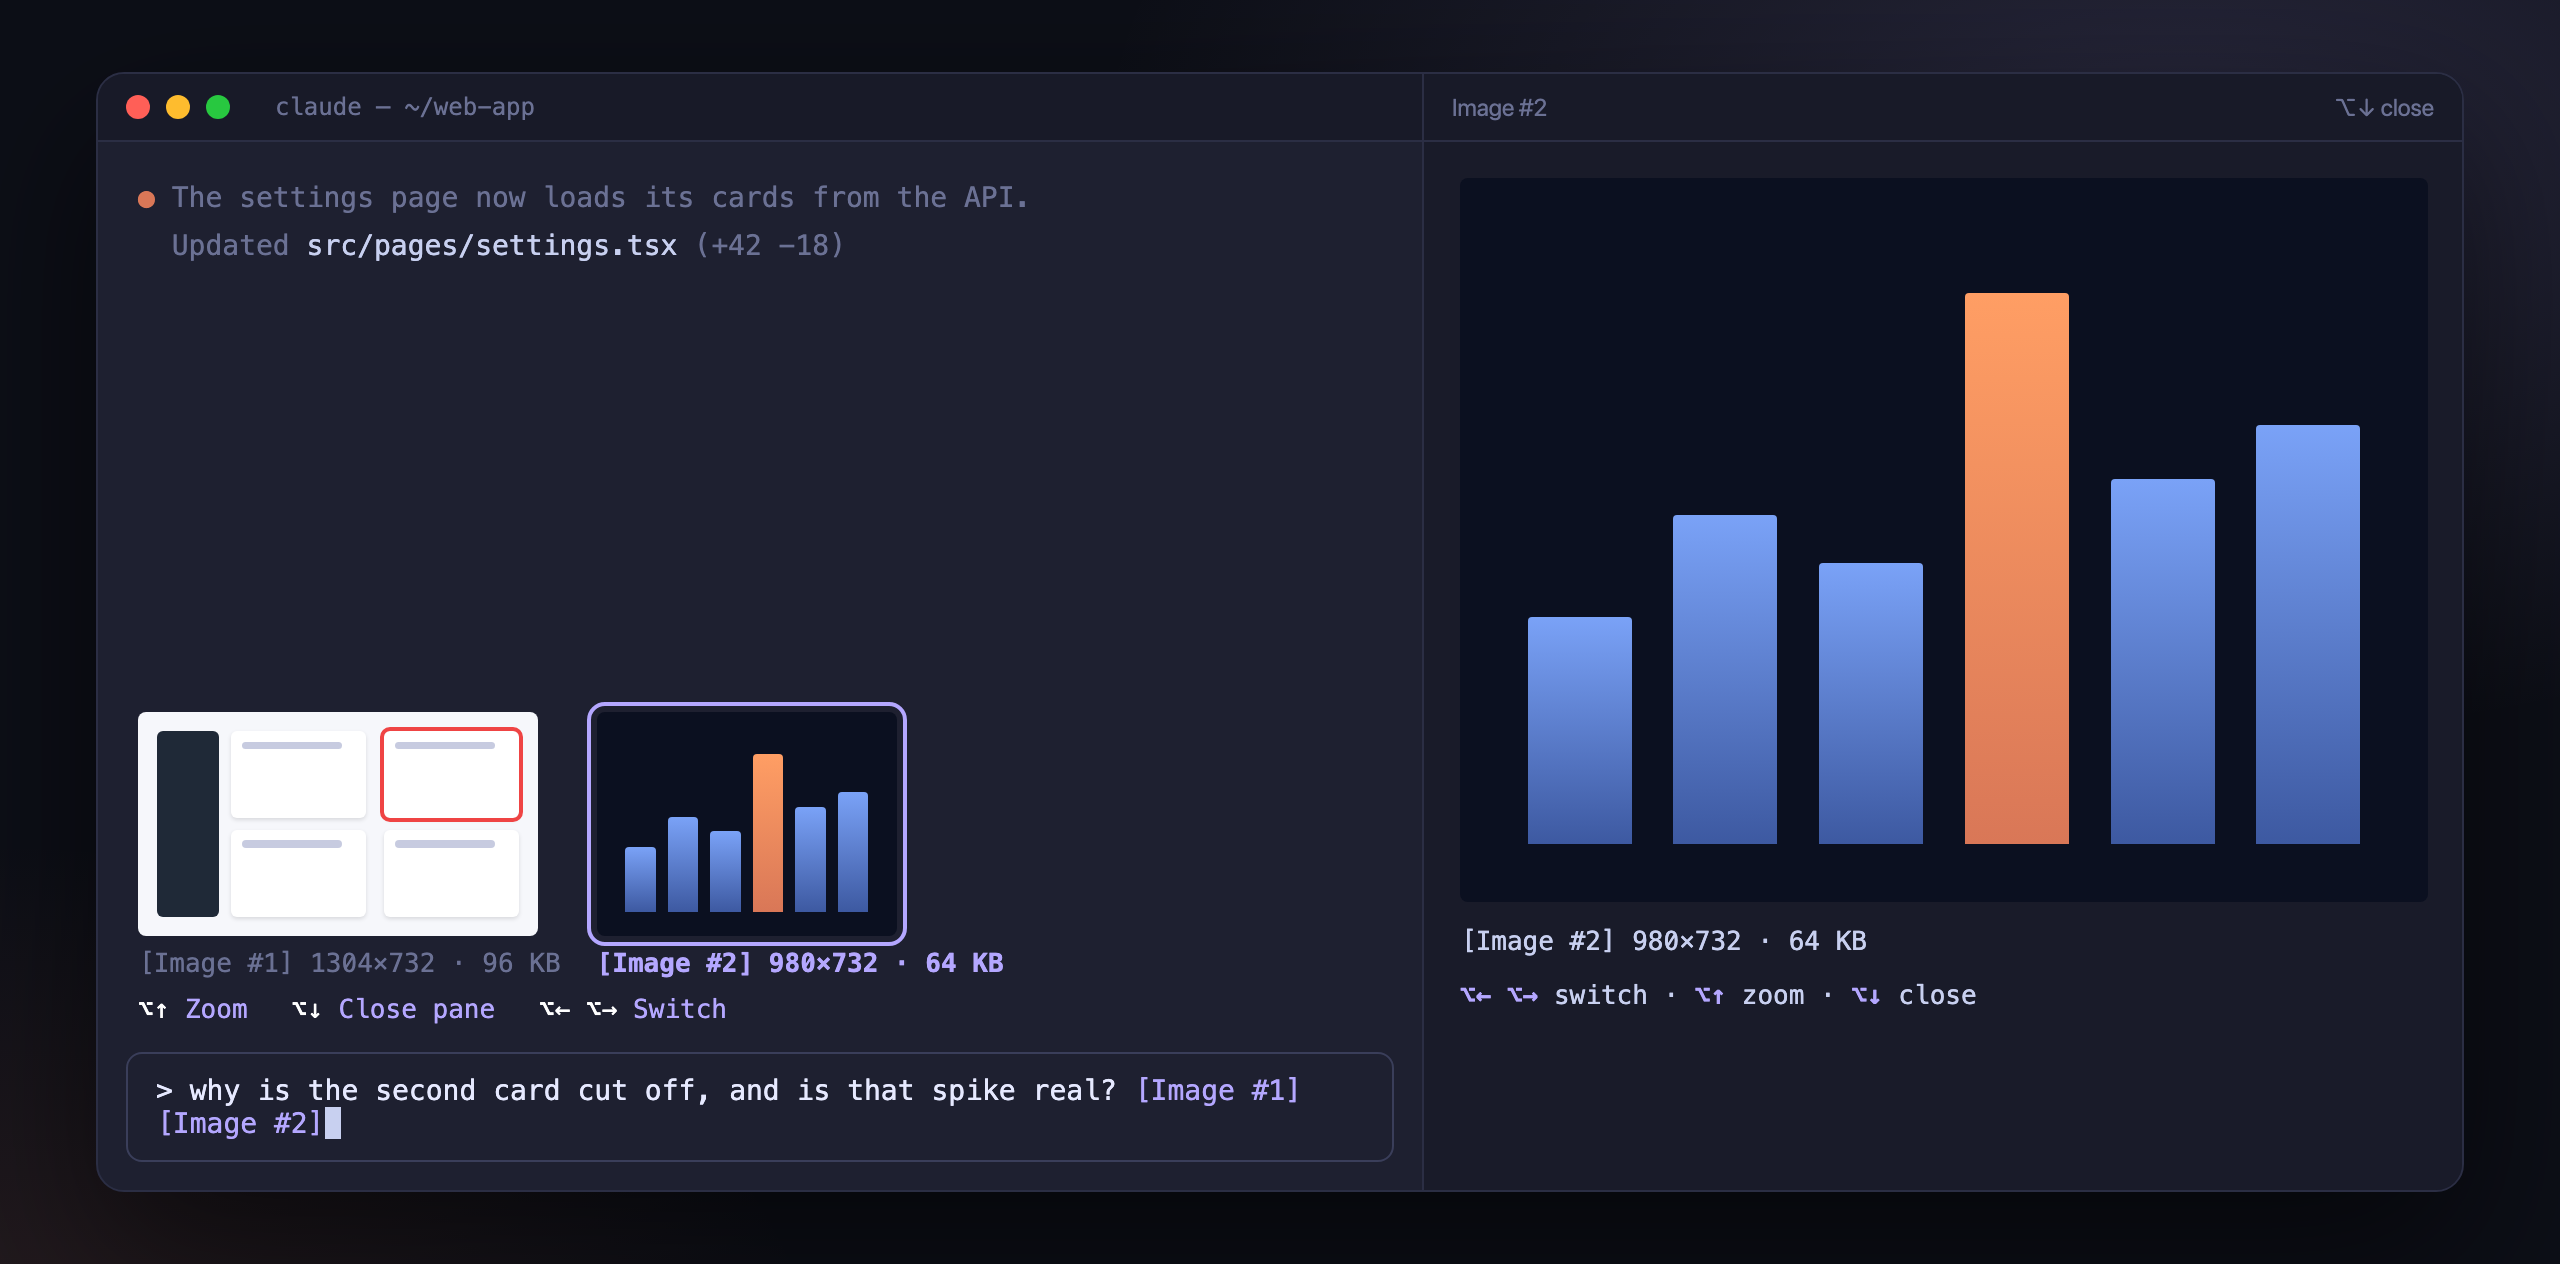Click the large bar chart preview image
This screenshot has height=1264, width=2560.
[1943, 540]
